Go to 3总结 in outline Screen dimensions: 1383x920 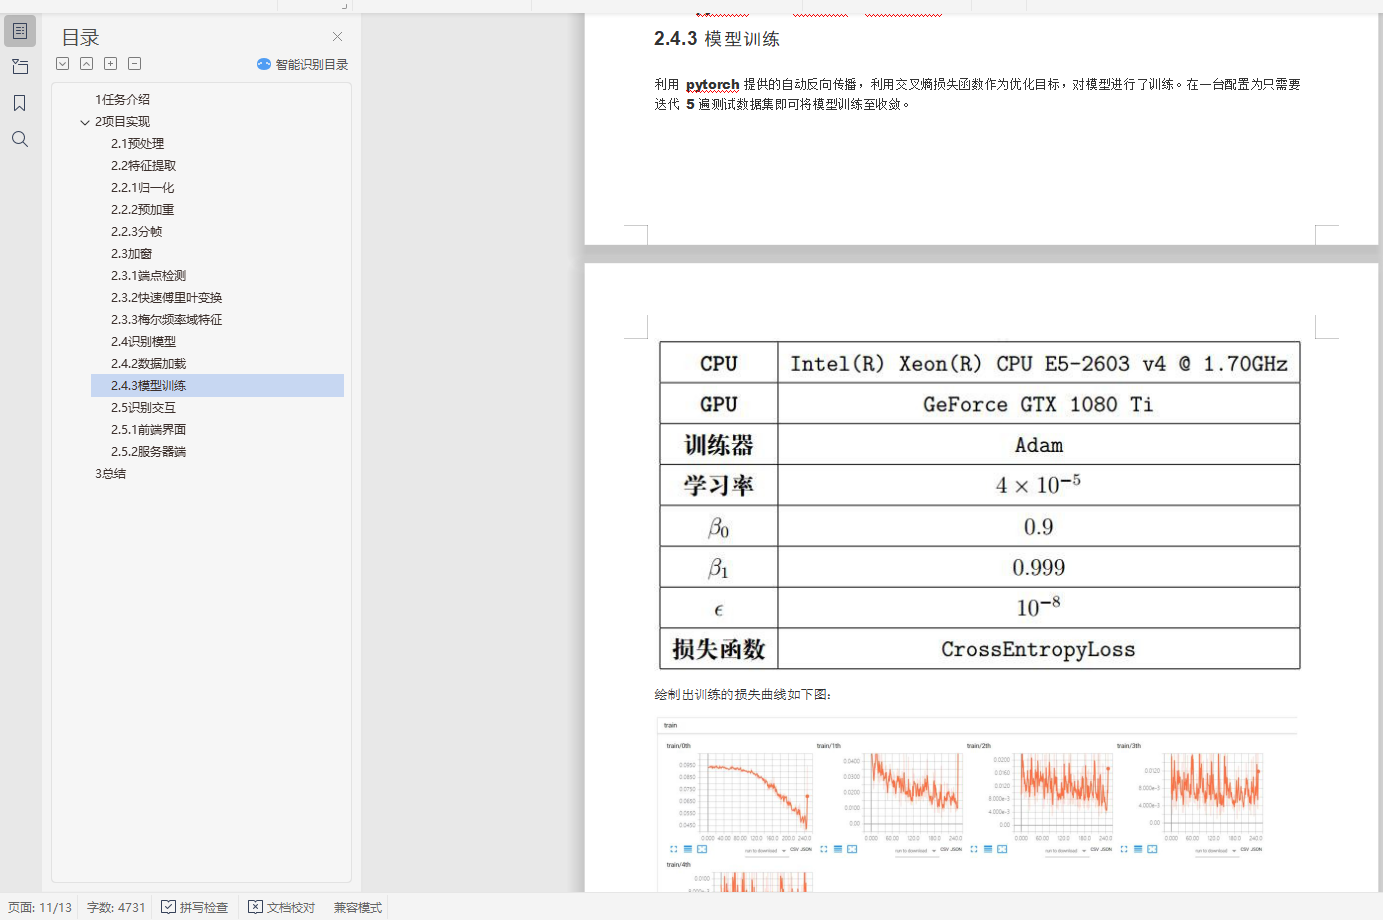coord(110,474)
